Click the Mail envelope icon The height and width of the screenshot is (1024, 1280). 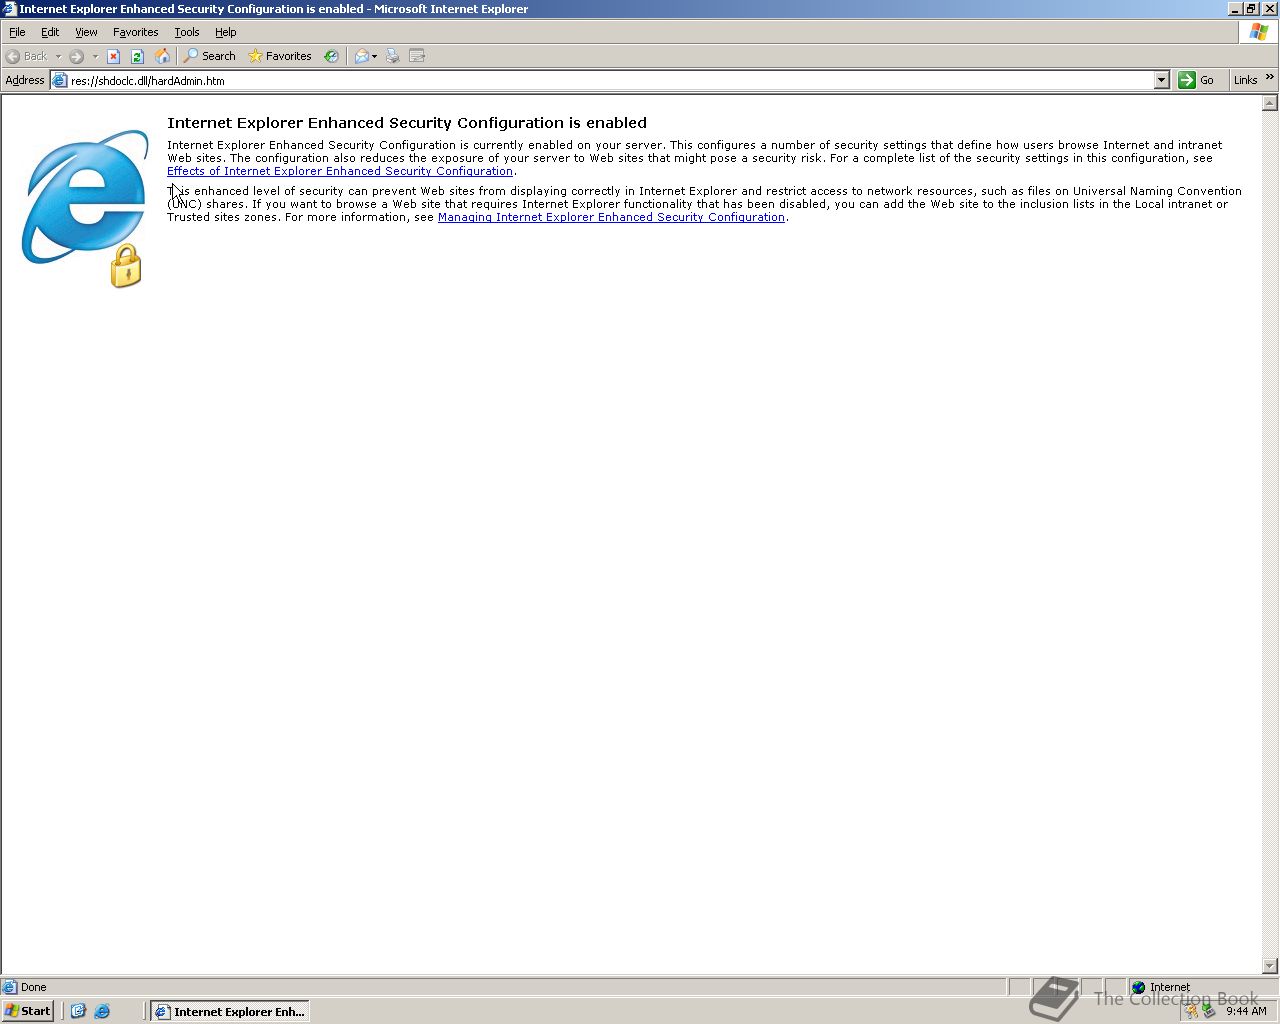coord(362,56)
